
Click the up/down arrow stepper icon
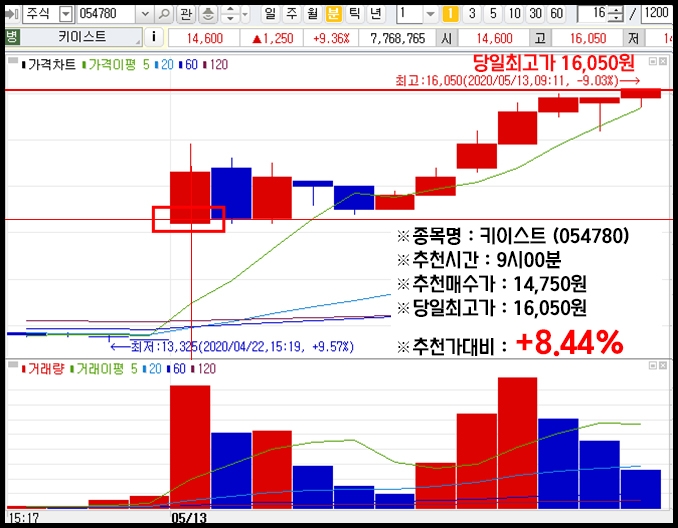point(230,14)
